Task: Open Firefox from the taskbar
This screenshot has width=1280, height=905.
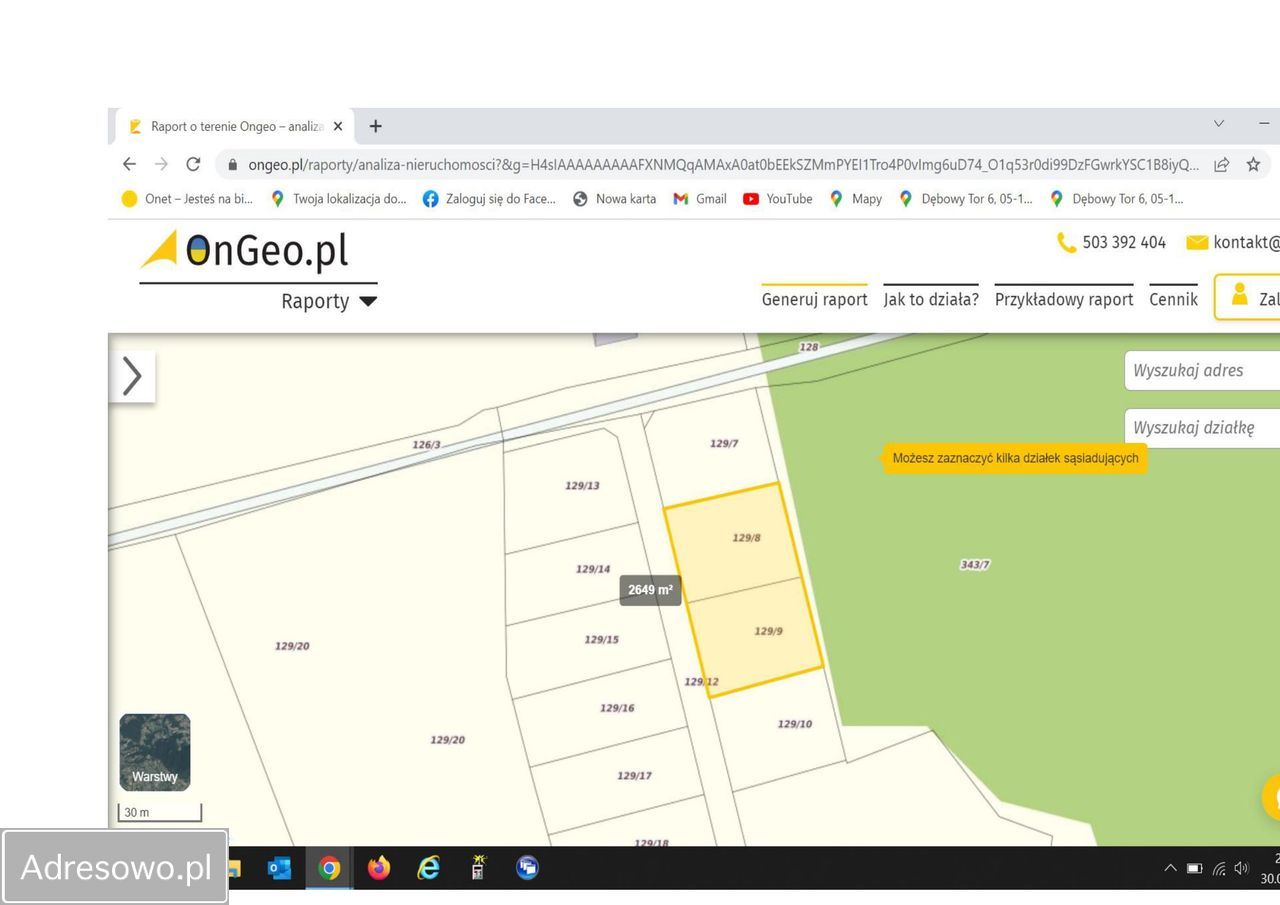Action: tap(379, 868)
